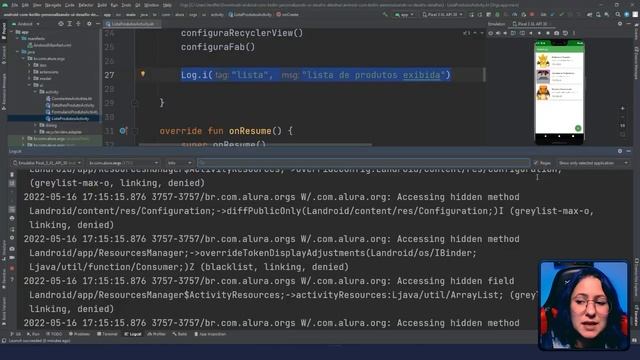The width and height of the screenshot is (640, 360).
Task: Collapse the app module tree node
Action: click(12, 32)
